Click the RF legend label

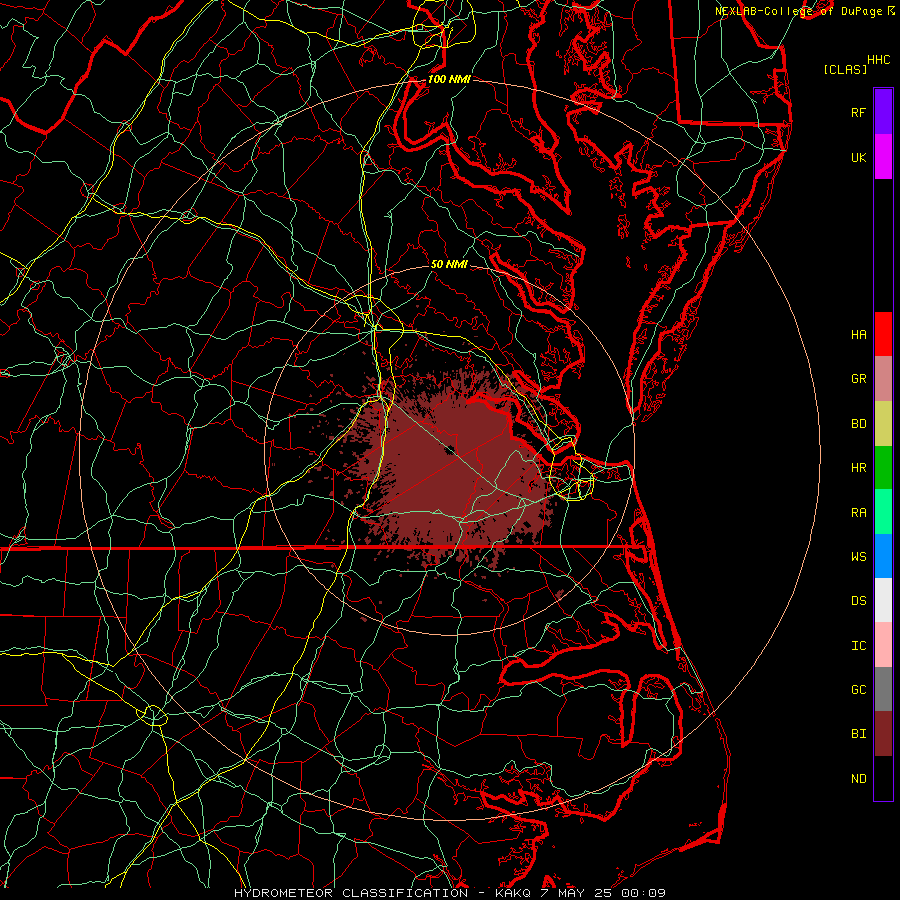[x=858, y=112]
